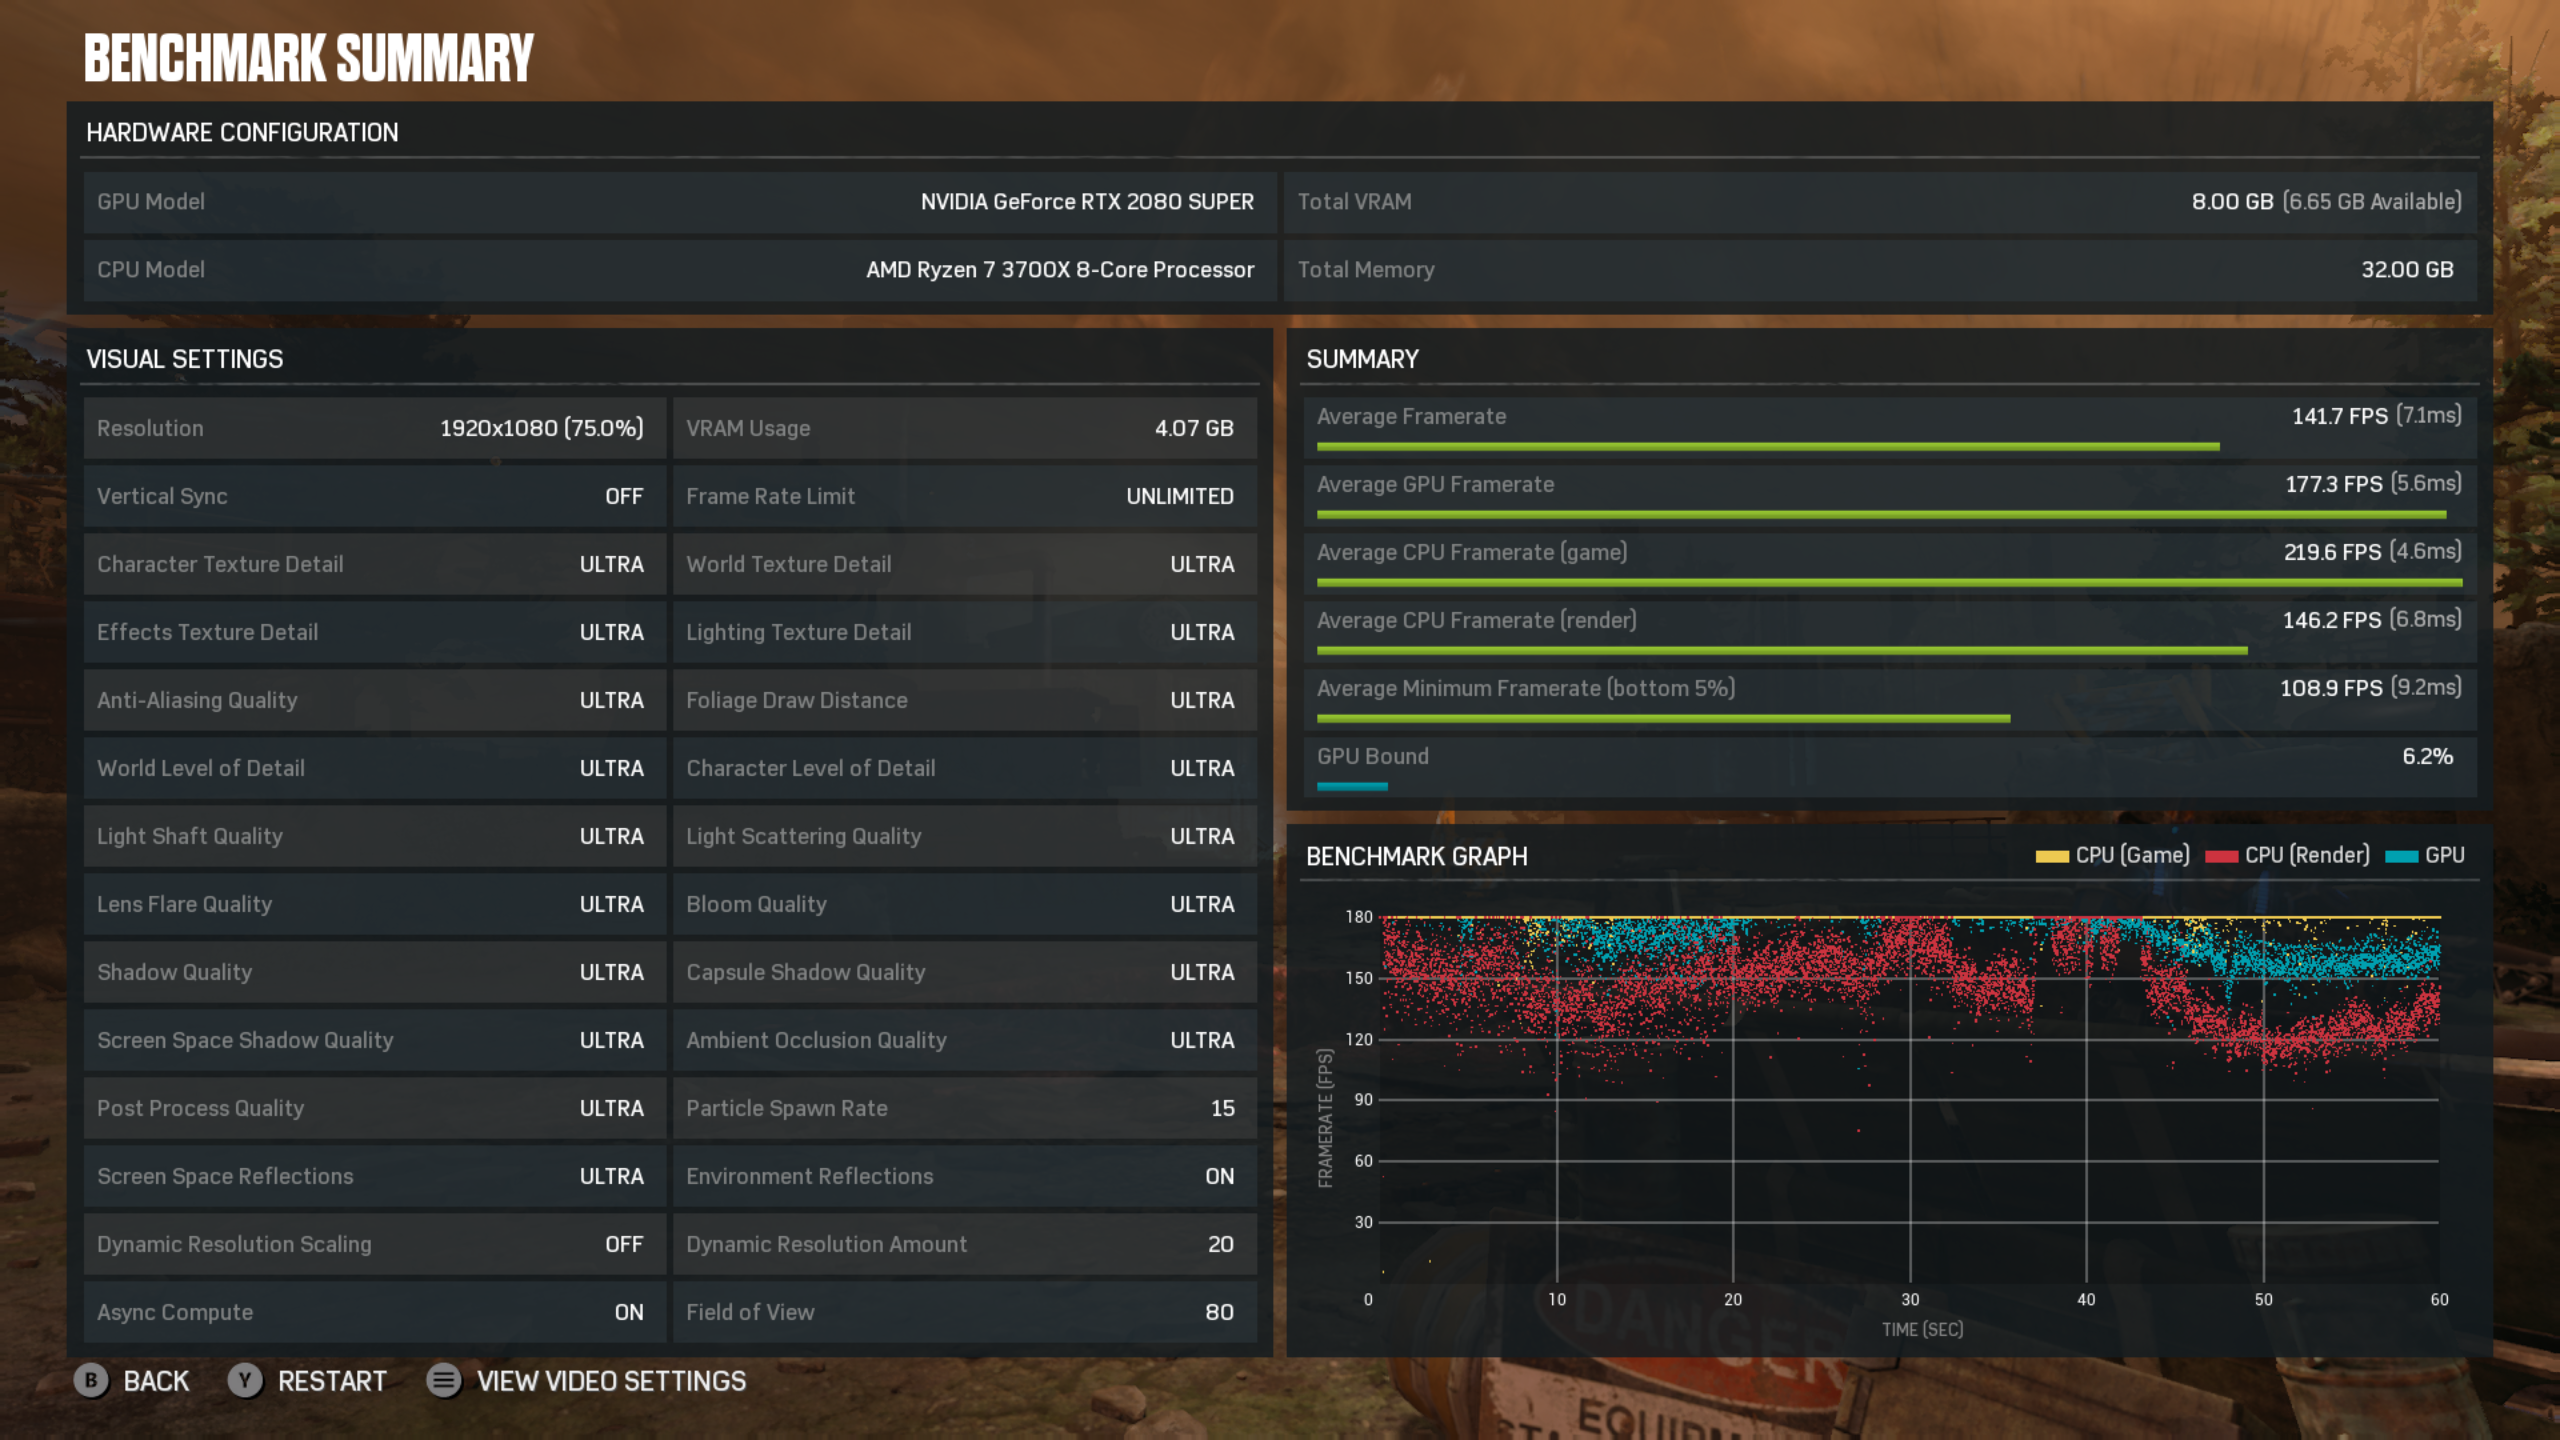The width and height of the screenshot is (2560, 1440).
Task: Select the GPU Model value NVIDIA GeForce RTX 2080 SUPER
Action: point(1087,202)
